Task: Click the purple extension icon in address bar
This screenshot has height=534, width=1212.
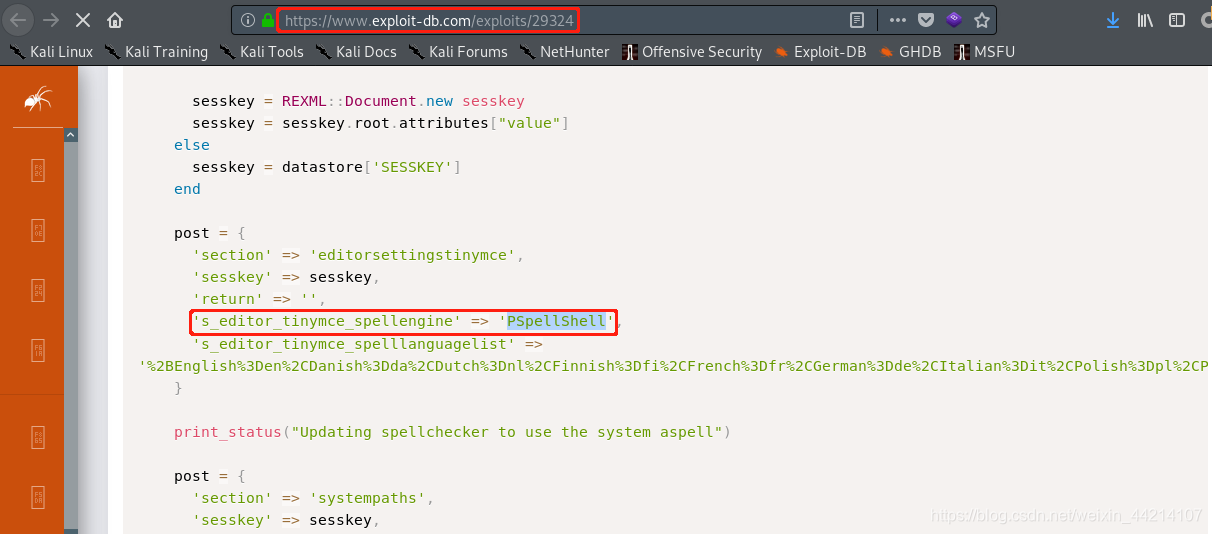Action: coord(954,20)
